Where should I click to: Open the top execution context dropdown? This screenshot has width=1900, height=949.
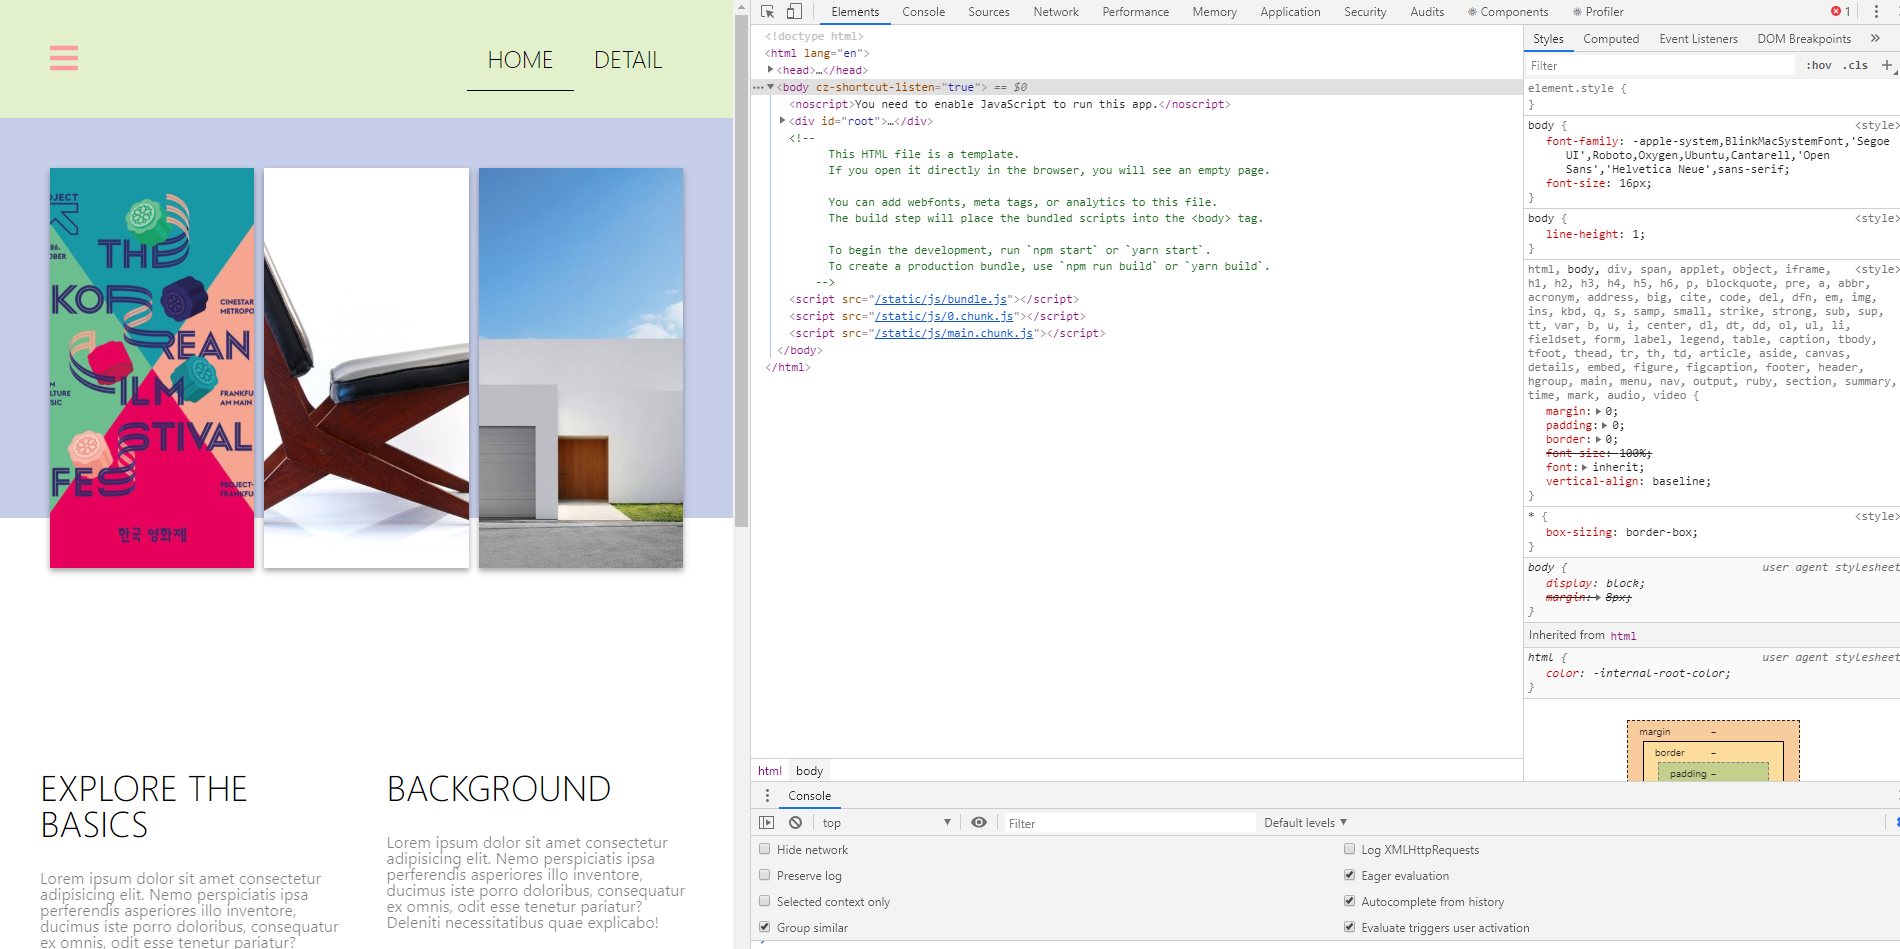(886, 823)
